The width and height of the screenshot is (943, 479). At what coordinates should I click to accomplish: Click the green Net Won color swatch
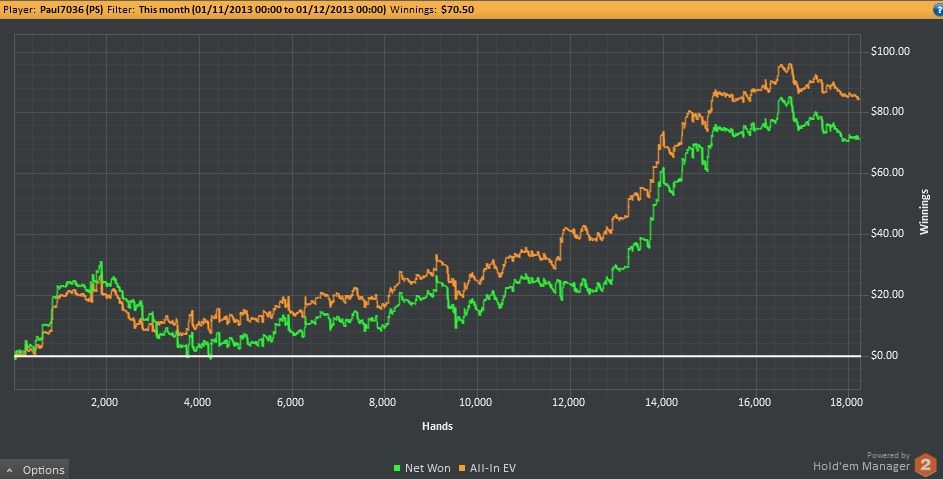pos(397,468)
